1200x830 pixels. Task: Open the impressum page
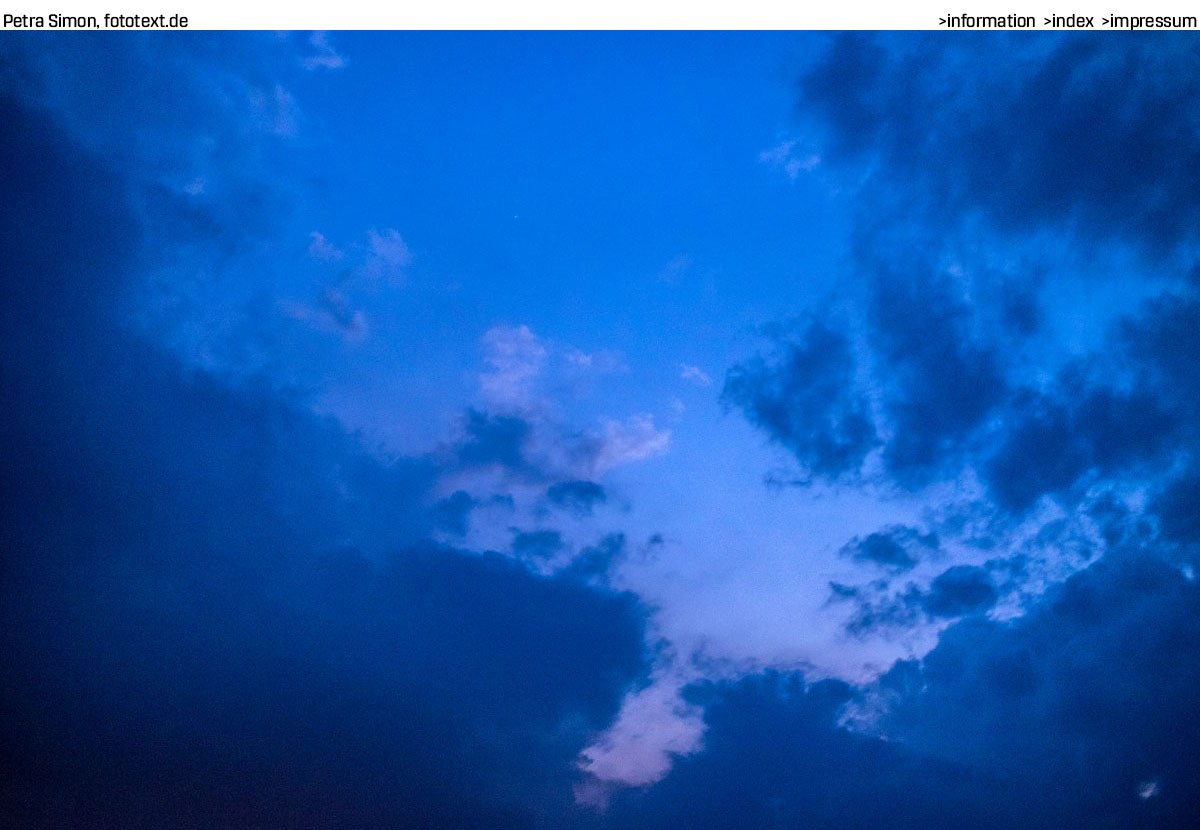point(1149,21)
